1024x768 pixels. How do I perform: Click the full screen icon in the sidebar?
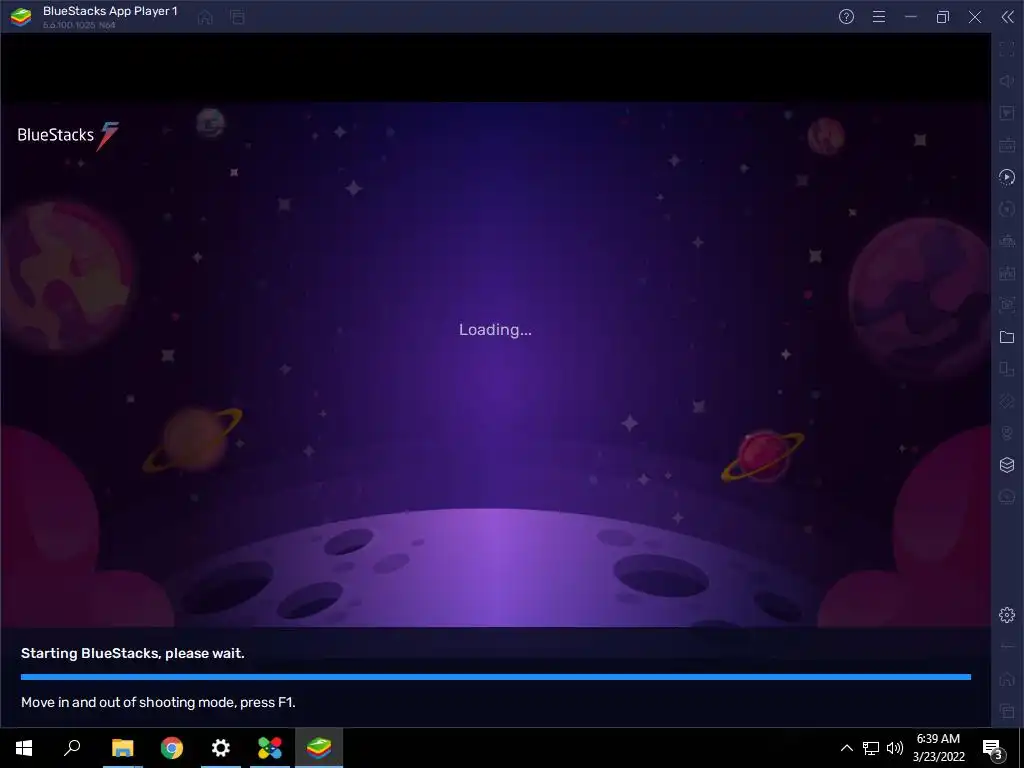[1007, 49]
